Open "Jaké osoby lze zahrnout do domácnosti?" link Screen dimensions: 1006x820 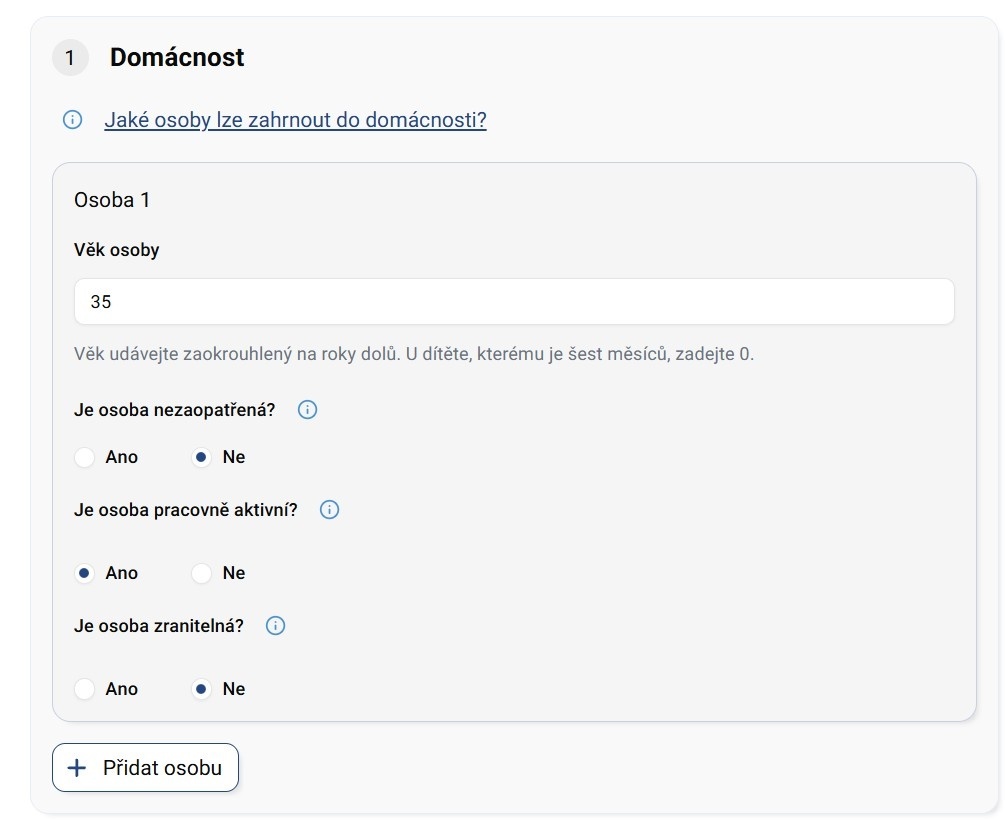(x=295, y=120)
